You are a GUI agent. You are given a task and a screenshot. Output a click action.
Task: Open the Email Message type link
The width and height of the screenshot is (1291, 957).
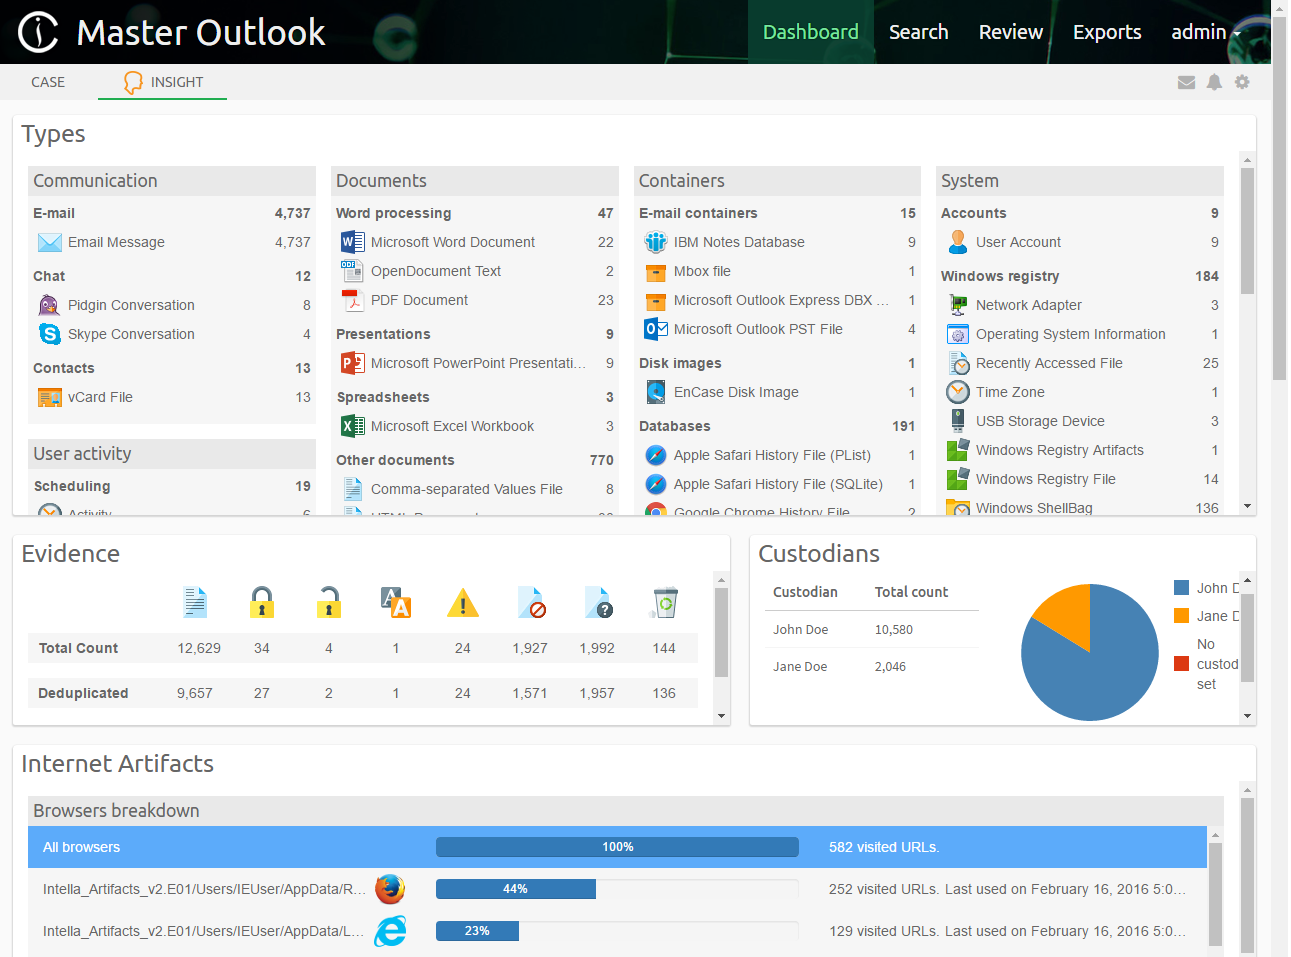(116, 242)
